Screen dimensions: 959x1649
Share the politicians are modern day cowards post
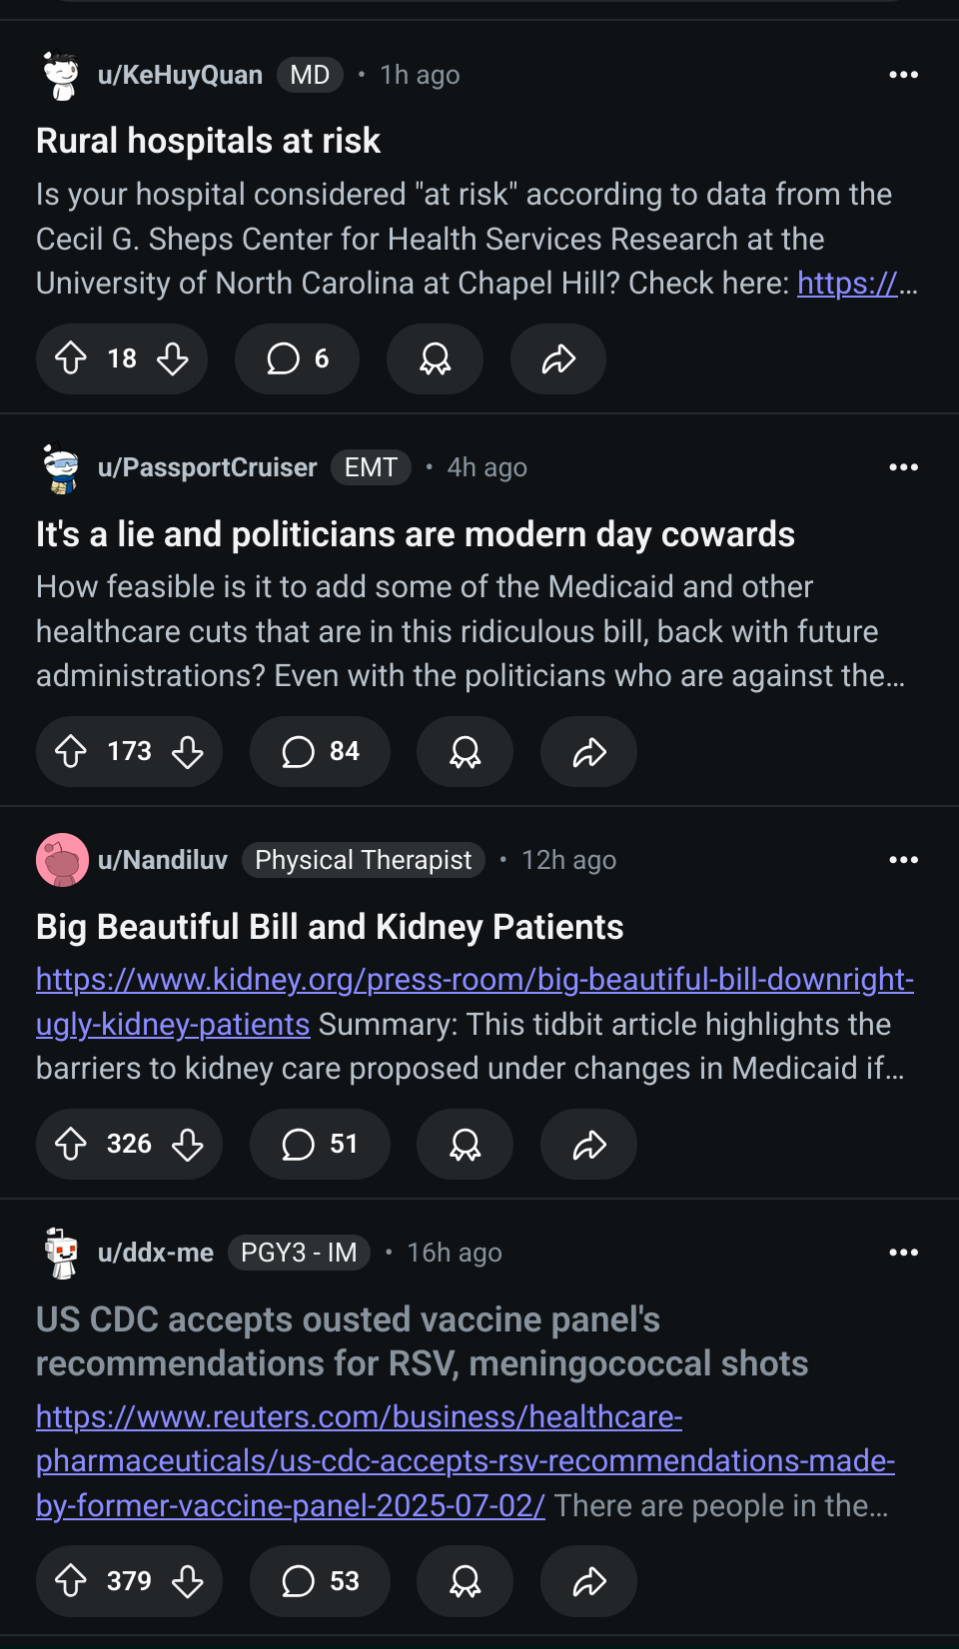pyautogui.click(x=589, y=752)
